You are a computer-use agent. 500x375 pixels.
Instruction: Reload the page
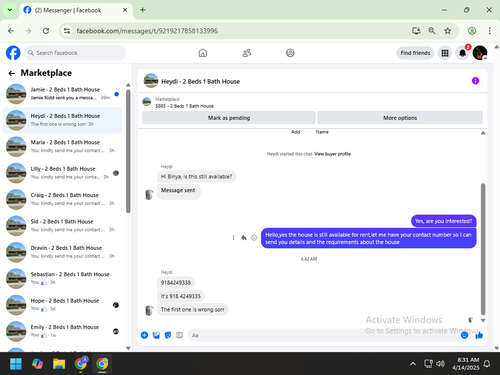point(46,31)
